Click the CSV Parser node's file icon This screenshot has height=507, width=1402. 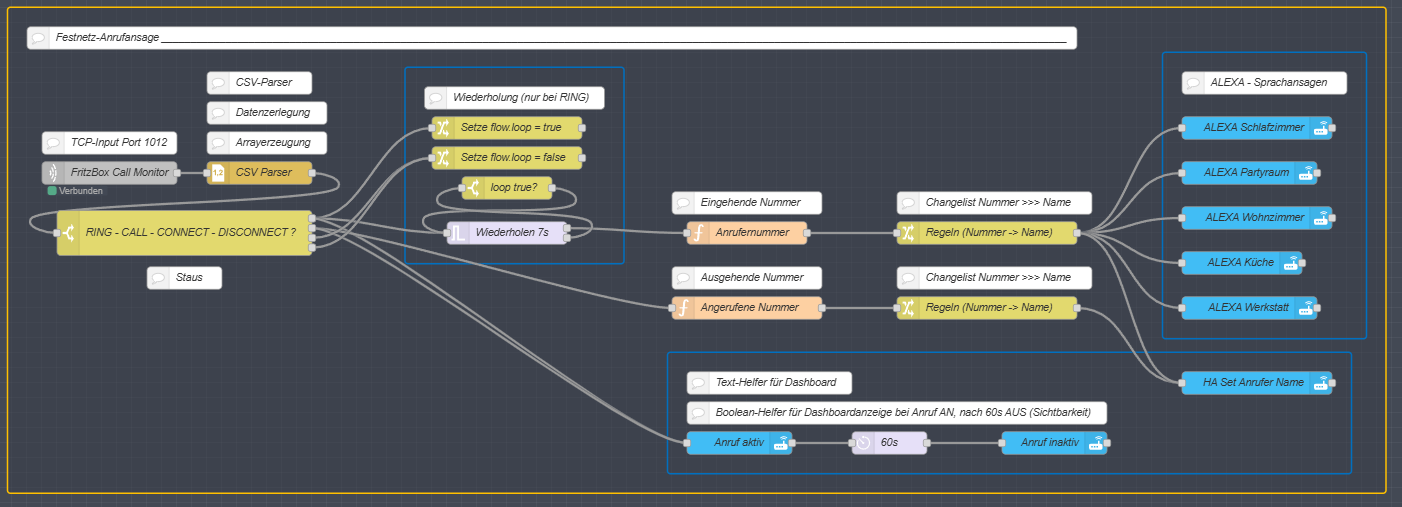pos(218,173)
